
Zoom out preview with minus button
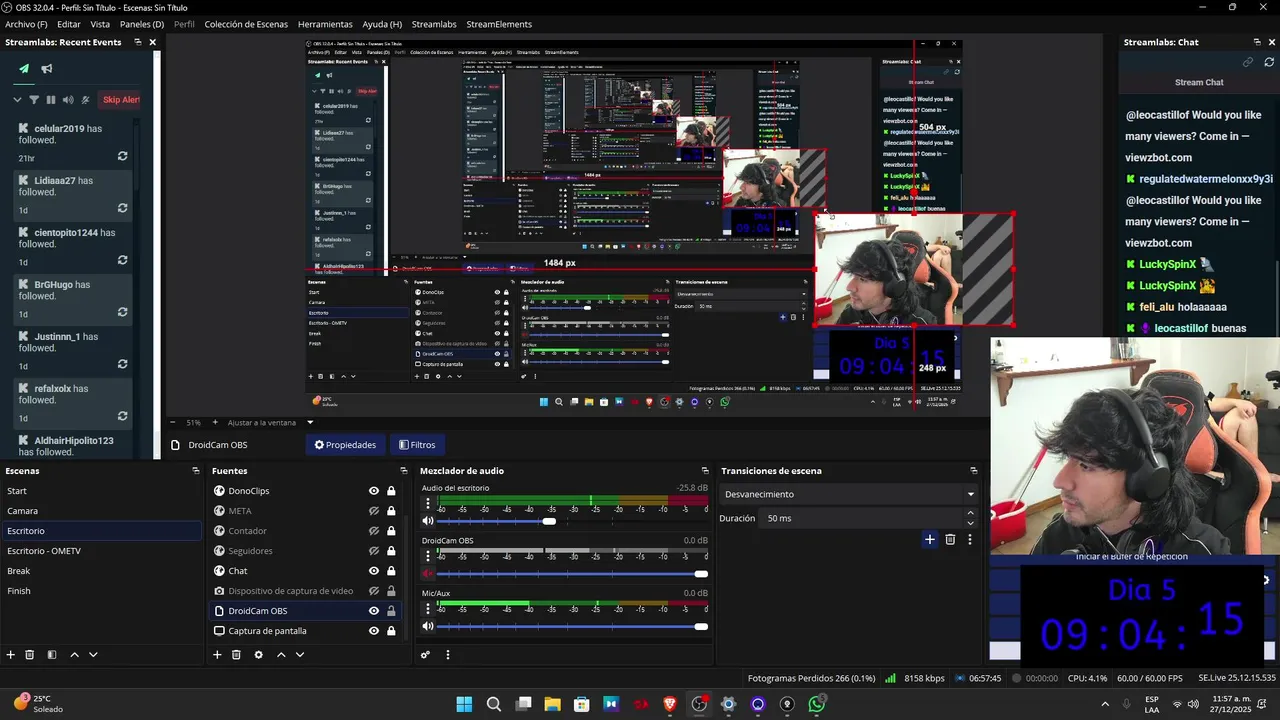(172, 422)
